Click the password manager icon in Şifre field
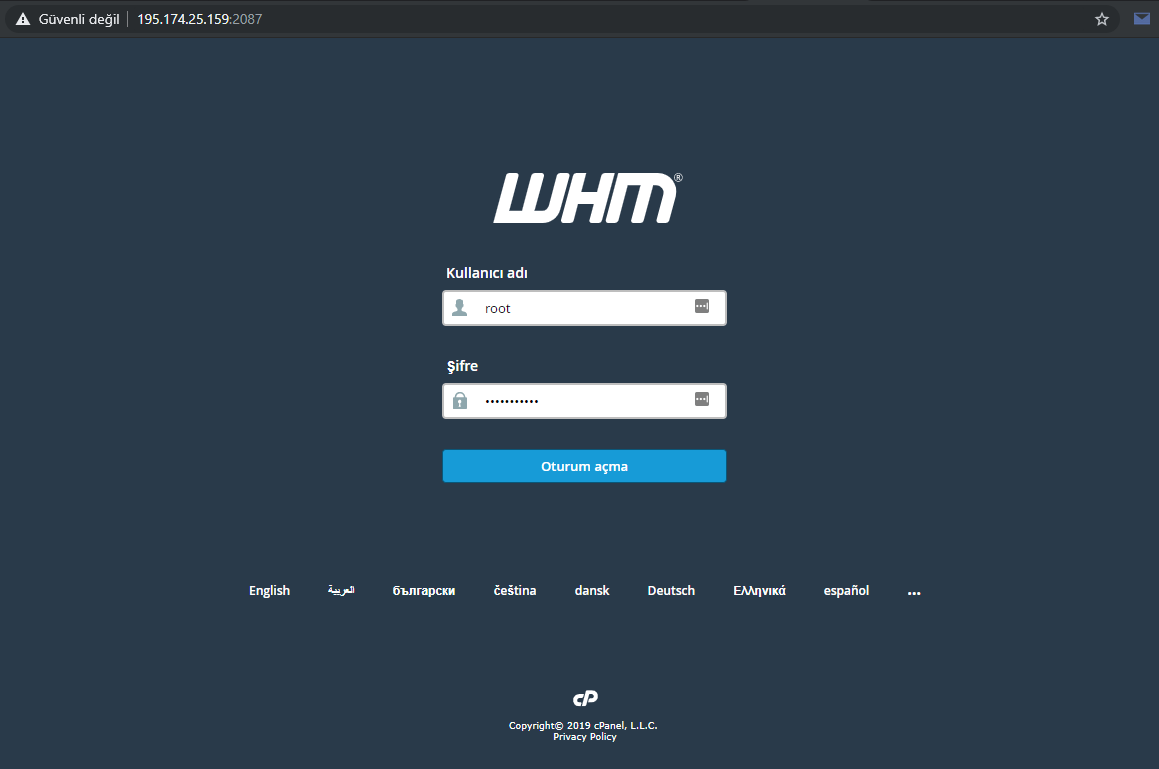Image resolution: width=1159 pixels, height=769 pixels. coord(701,399)
